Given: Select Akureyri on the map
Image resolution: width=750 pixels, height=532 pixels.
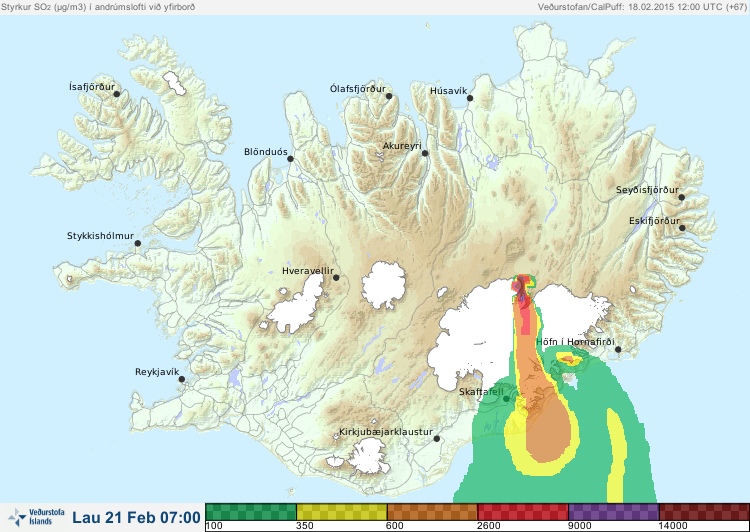Looking at the screenshot, I should tap(402, 146).
